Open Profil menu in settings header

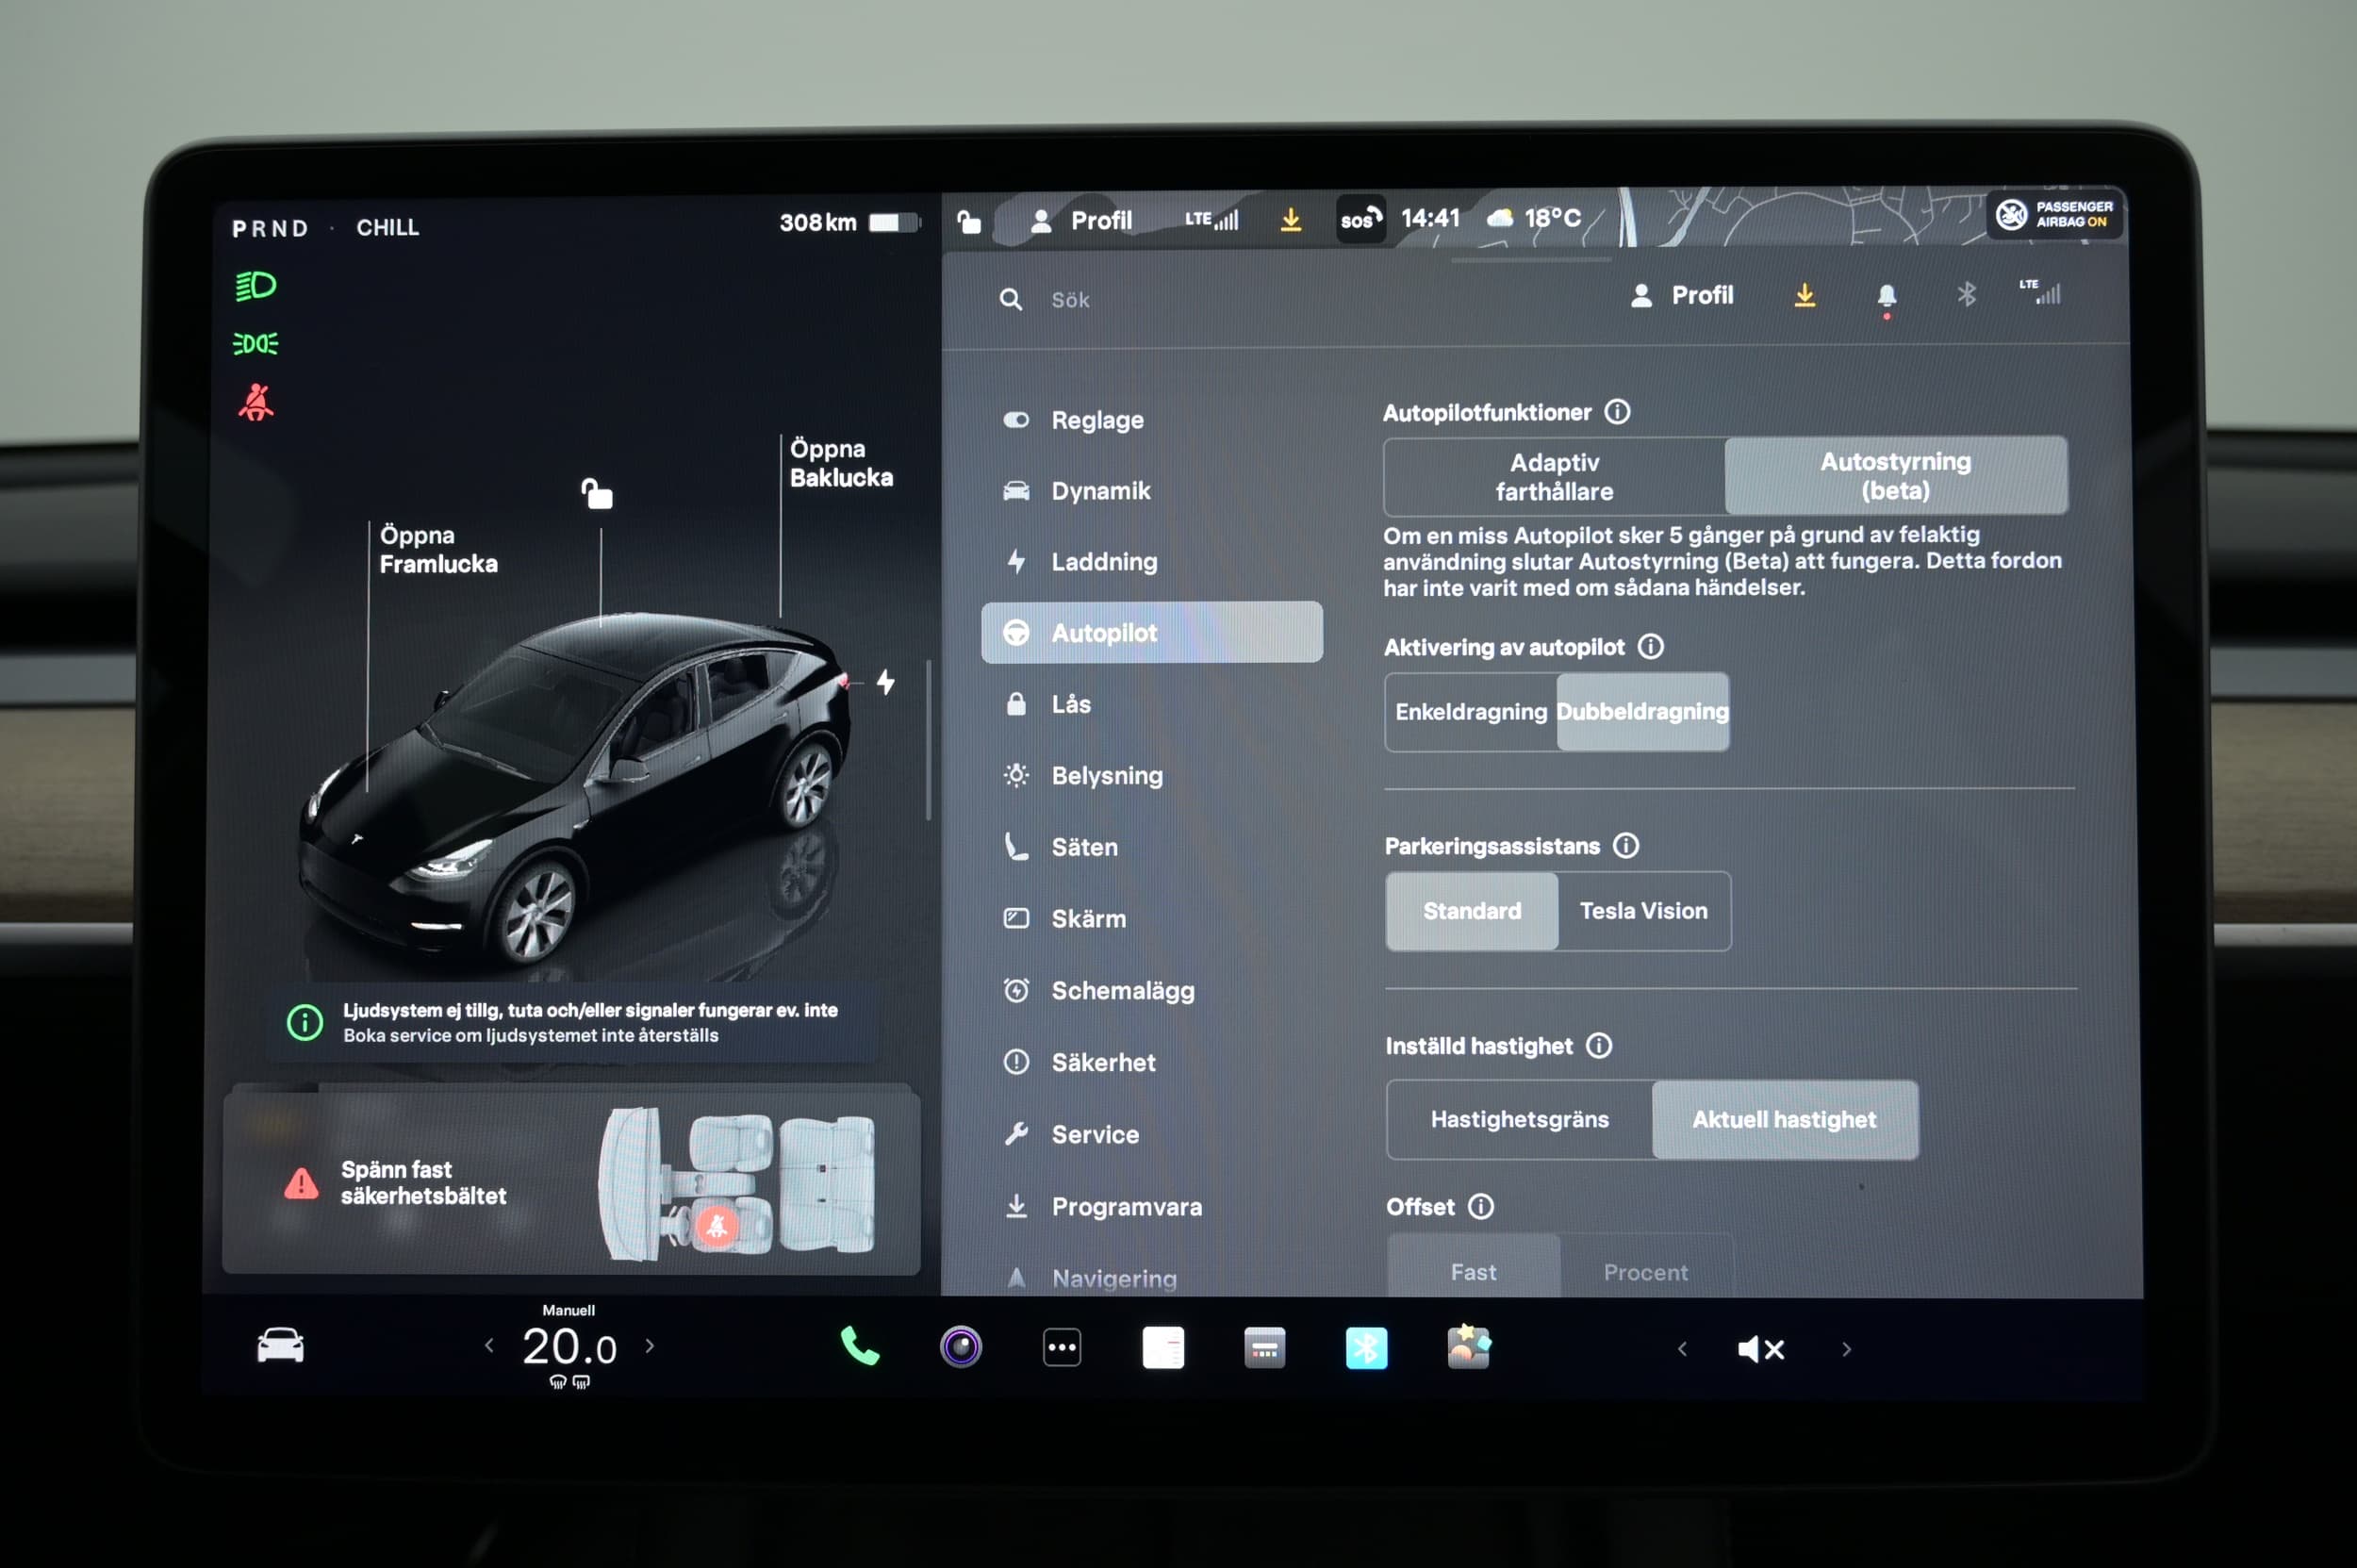1682,295
